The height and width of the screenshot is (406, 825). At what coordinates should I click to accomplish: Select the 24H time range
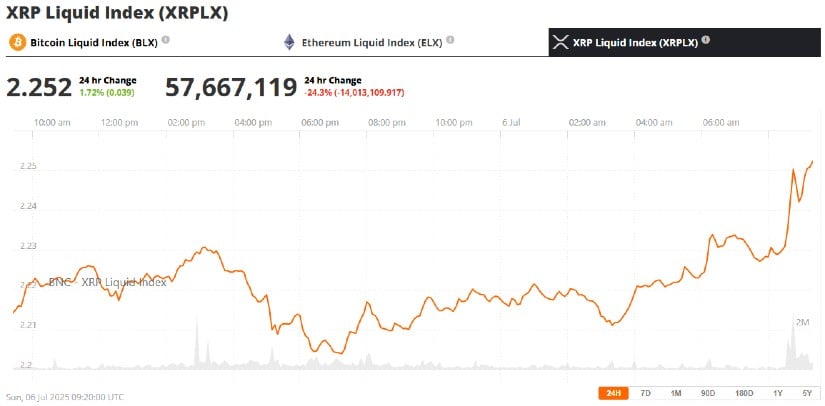[x=613, y=393]
